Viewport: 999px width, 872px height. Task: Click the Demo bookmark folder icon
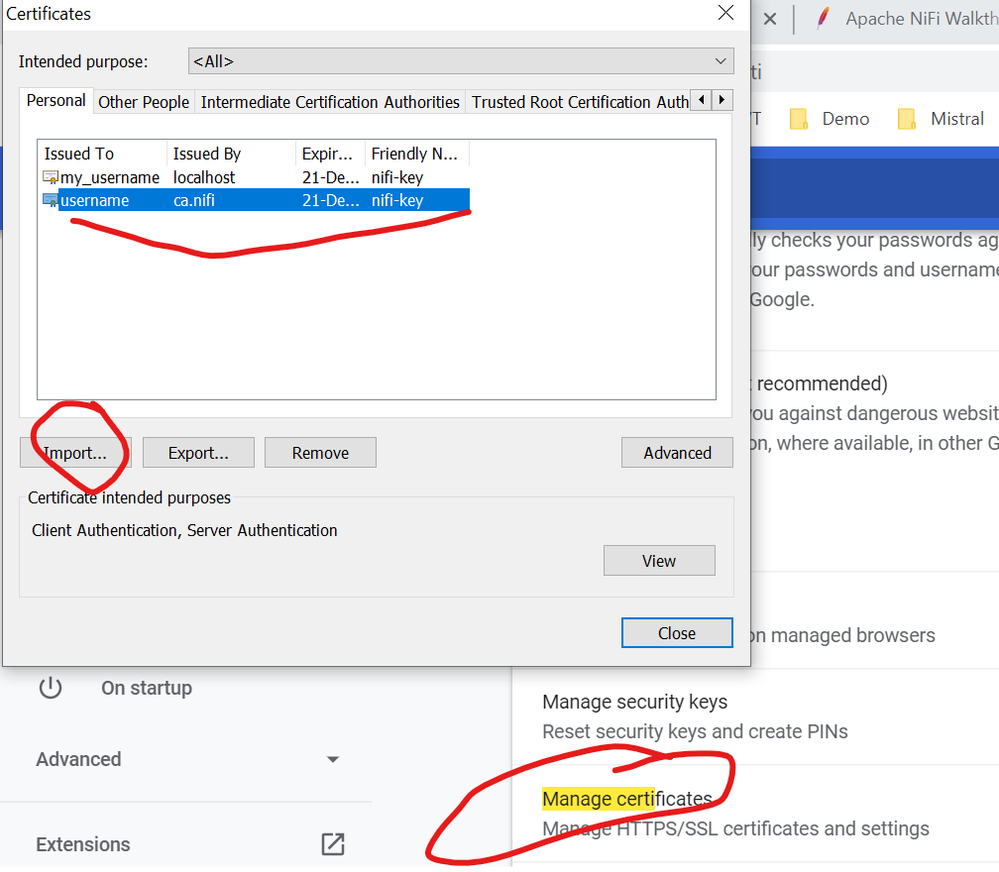pyautogui.click(x=798, y=119)
